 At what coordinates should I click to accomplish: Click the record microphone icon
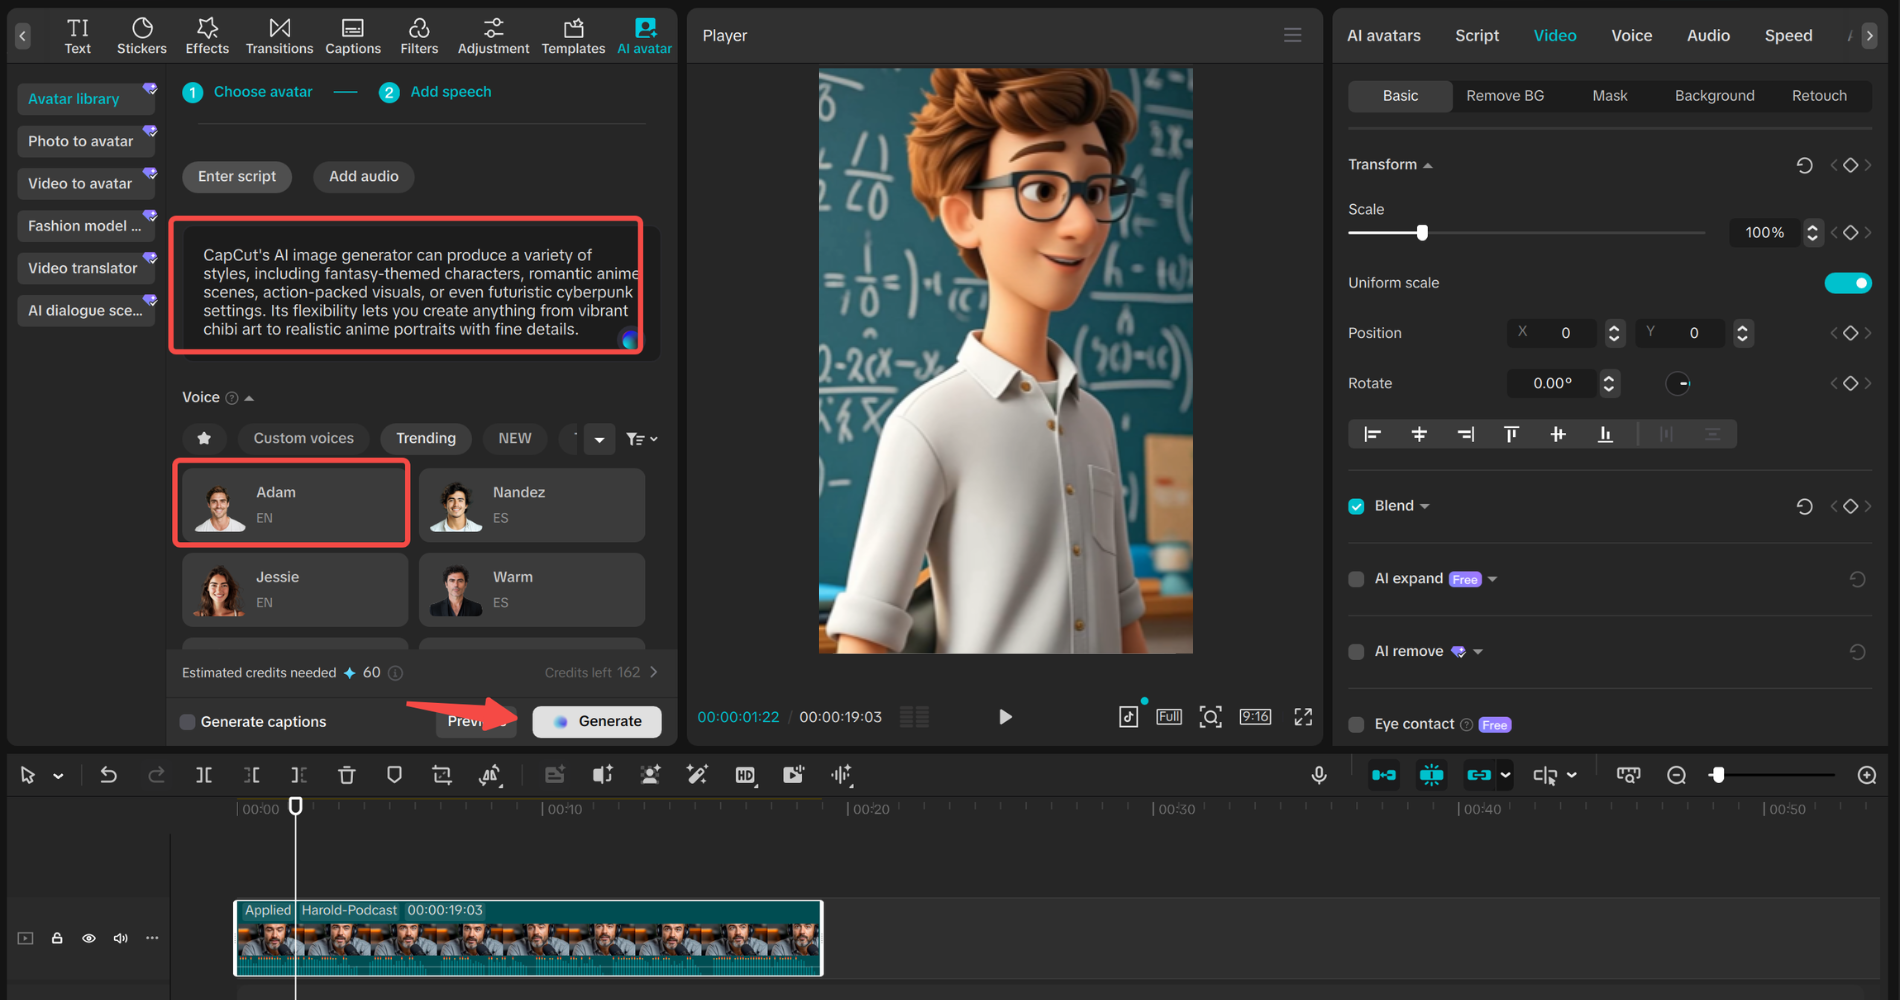tap(1319, 775)
